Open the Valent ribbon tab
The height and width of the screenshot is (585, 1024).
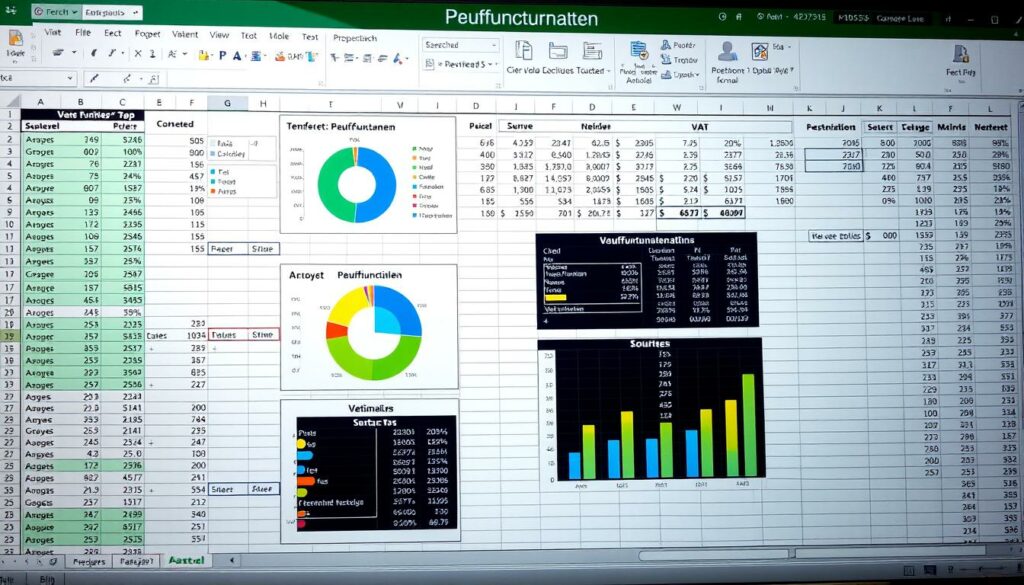click(185, 34)
